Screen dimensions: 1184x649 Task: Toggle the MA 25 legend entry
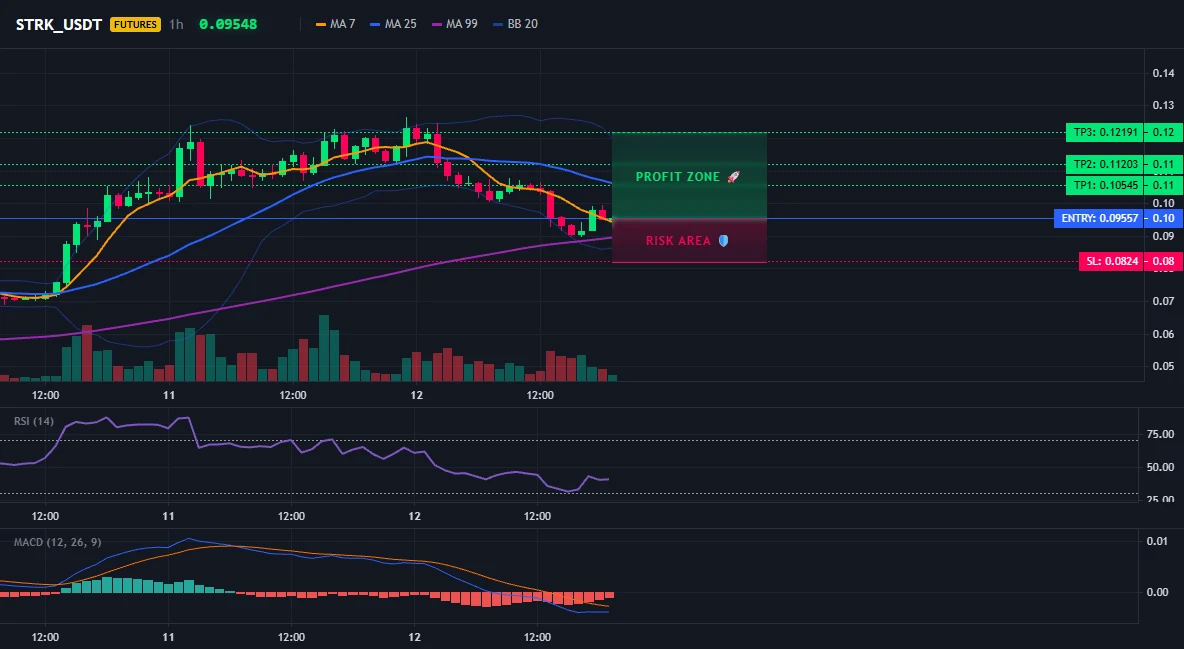[x=393, y=24]
